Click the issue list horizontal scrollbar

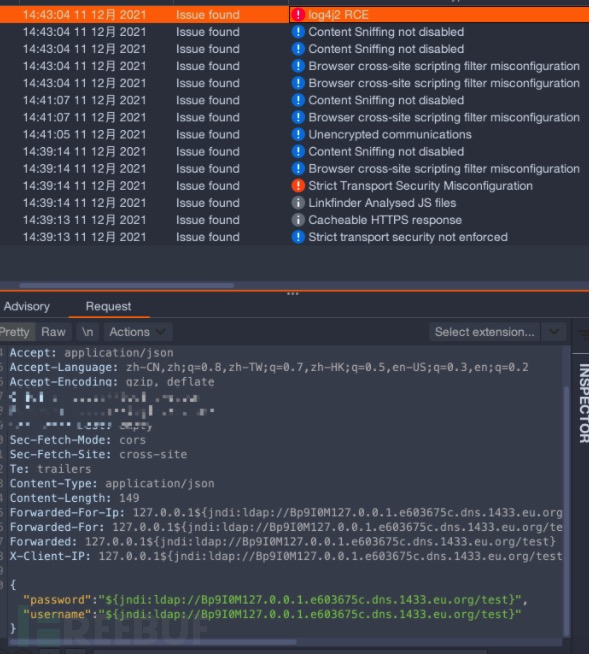[x=127, y=286]
